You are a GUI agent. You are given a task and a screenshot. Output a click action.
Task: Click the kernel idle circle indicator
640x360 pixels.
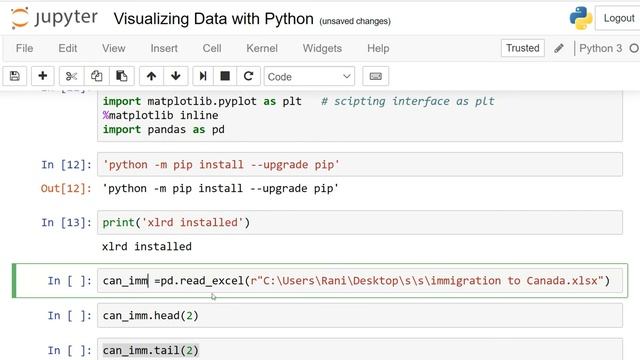coord(634,49)
